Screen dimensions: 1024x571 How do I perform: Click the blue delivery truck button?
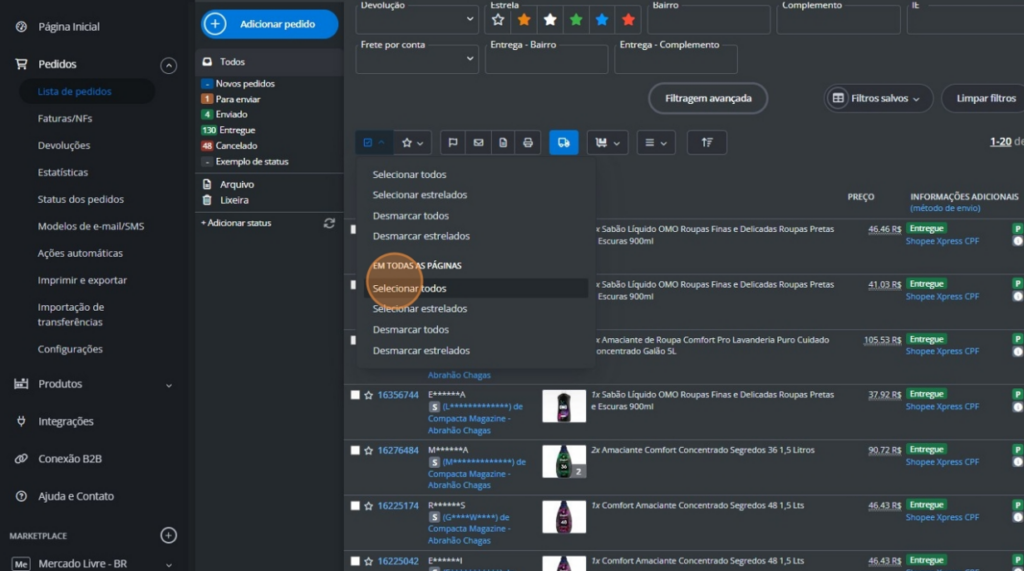(x=564, y=143)
